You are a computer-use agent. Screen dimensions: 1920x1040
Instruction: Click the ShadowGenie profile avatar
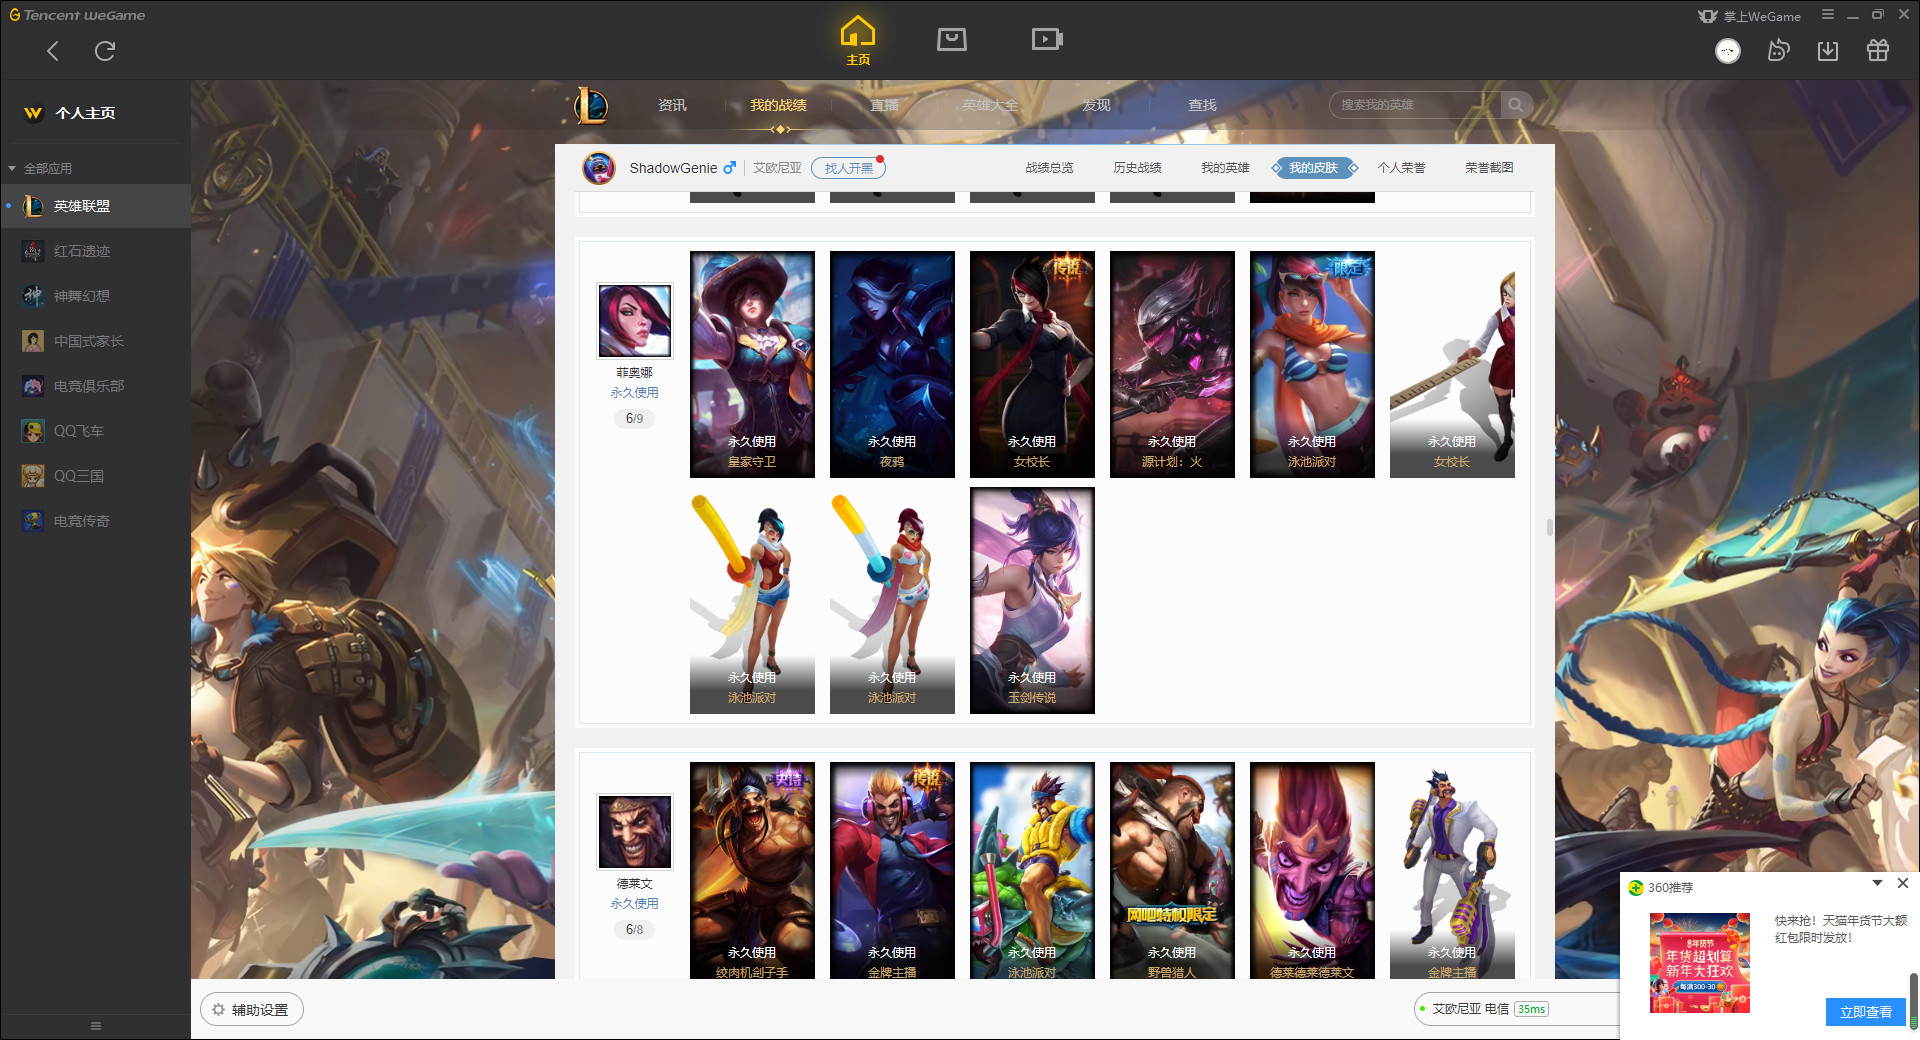pos(599,168)
